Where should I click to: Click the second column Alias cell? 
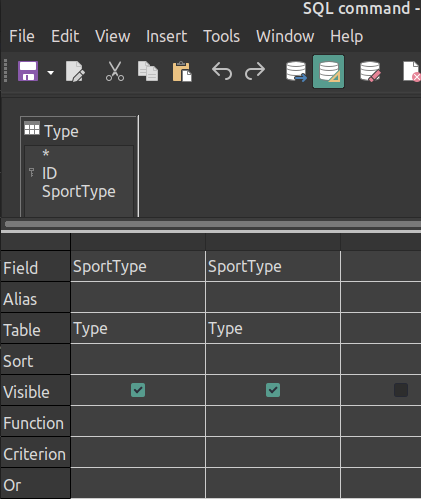[x=273, y=297]
